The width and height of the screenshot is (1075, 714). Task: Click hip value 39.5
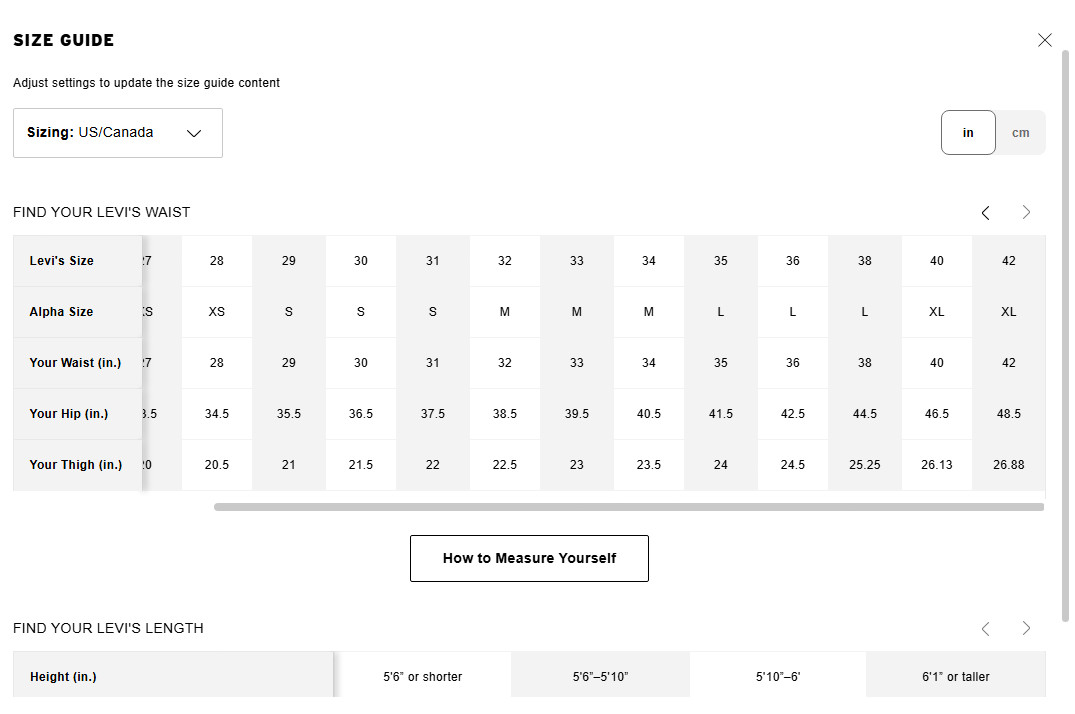[577, 414]
